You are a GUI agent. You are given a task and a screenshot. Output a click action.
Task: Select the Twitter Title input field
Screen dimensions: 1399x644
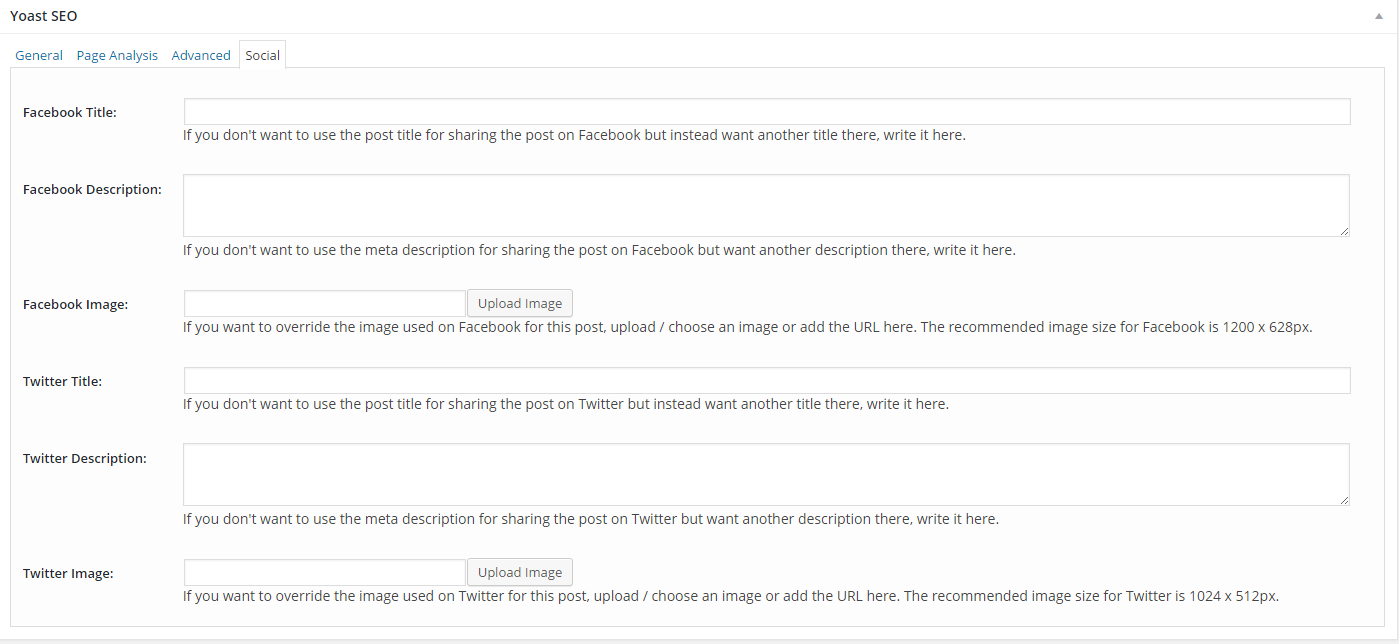[x=766, y=380]
